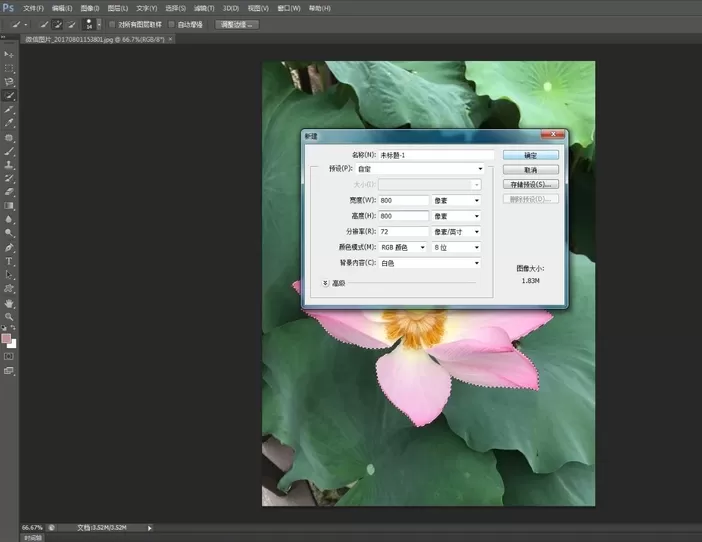Open the 背景内容 dropdown showing 白色

tap(430, 263)
